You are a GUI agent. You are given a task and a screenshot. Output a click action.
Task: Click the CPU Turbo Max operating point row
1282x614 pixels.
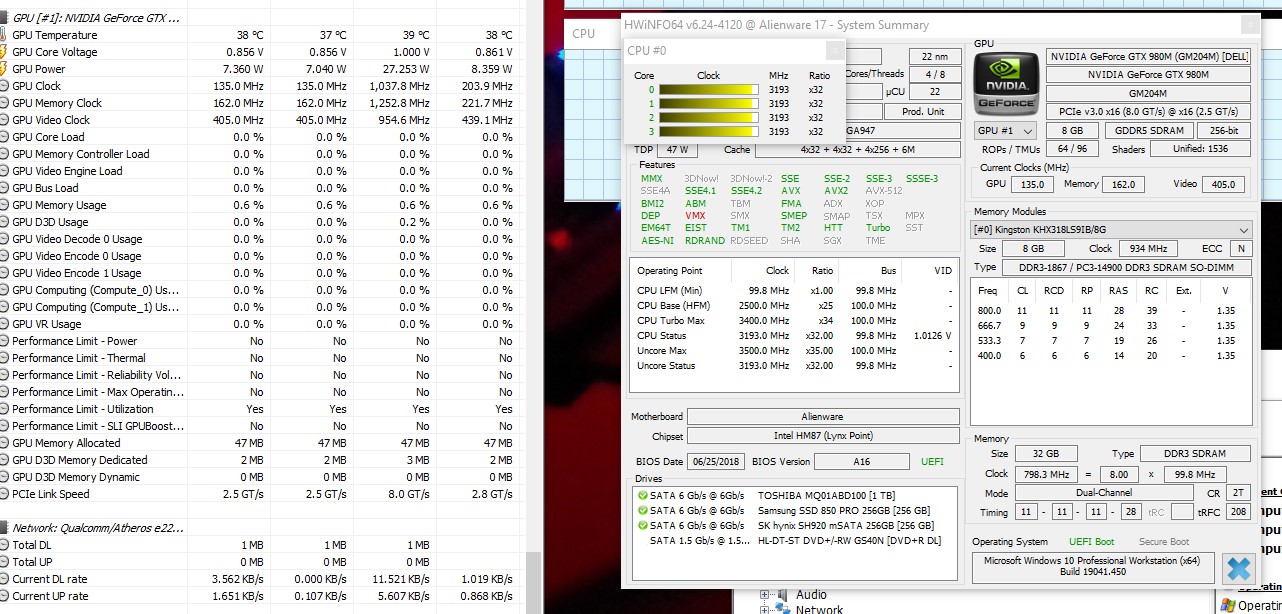[x=795, y=321]
